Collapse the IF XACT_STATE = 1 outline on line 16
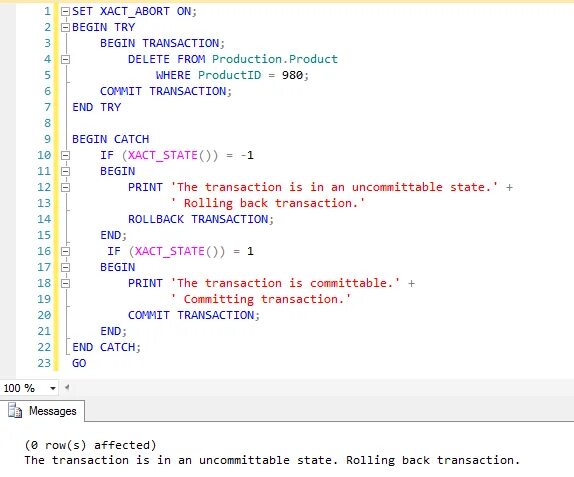This screenshot has width=574, height=477. tap(65, 251)
